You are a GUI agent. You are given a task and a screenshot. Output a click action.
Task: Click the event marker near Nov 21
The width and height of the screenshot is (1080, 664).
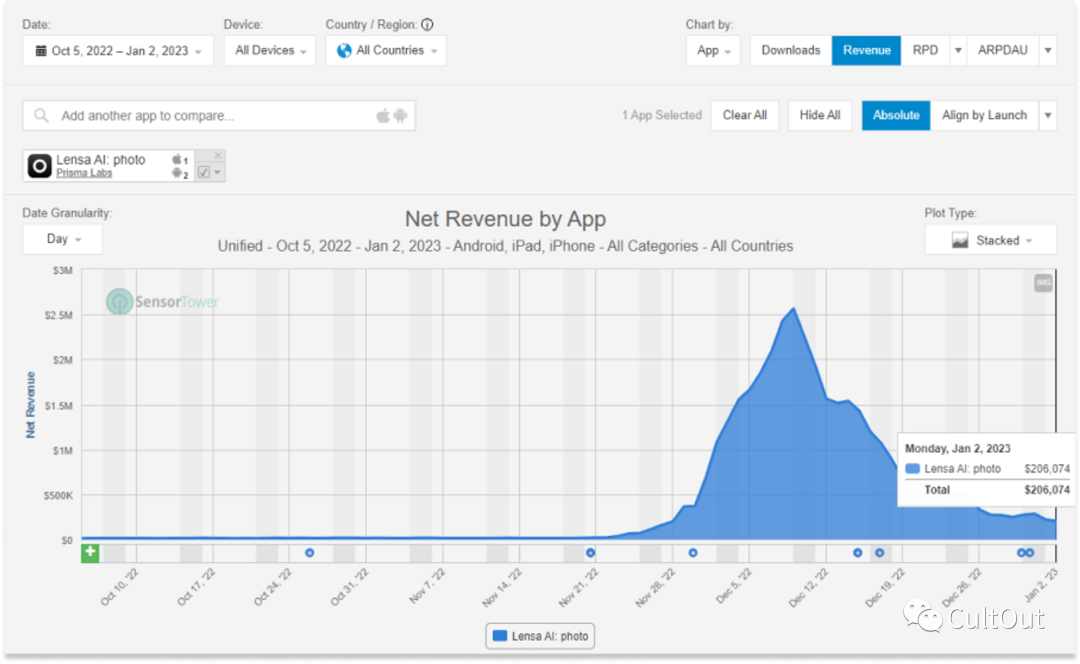590,552
